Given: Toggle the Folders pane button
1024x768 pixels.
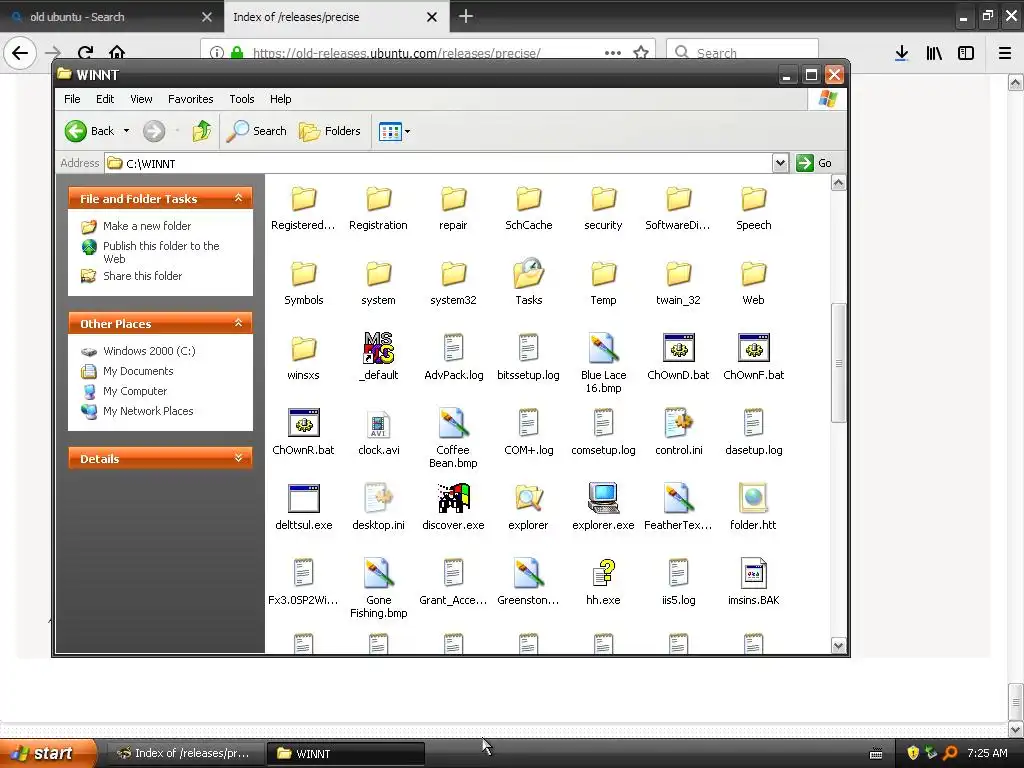Looking at the screenshot, I should [x=330, y=131].
